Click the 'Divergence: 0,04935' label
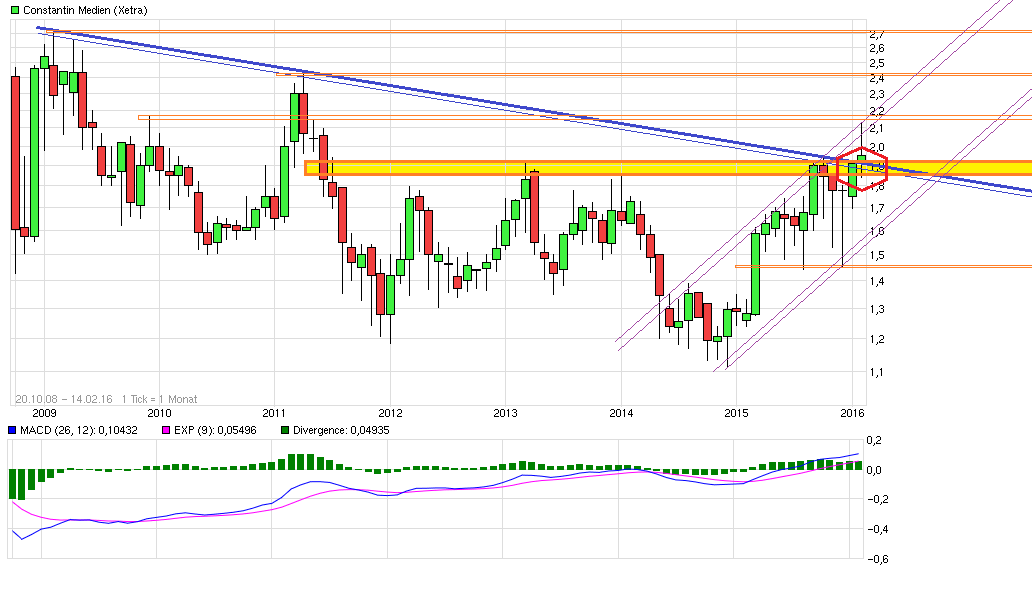Screen dimensions: 1032x591 click(x=341, y=430)
